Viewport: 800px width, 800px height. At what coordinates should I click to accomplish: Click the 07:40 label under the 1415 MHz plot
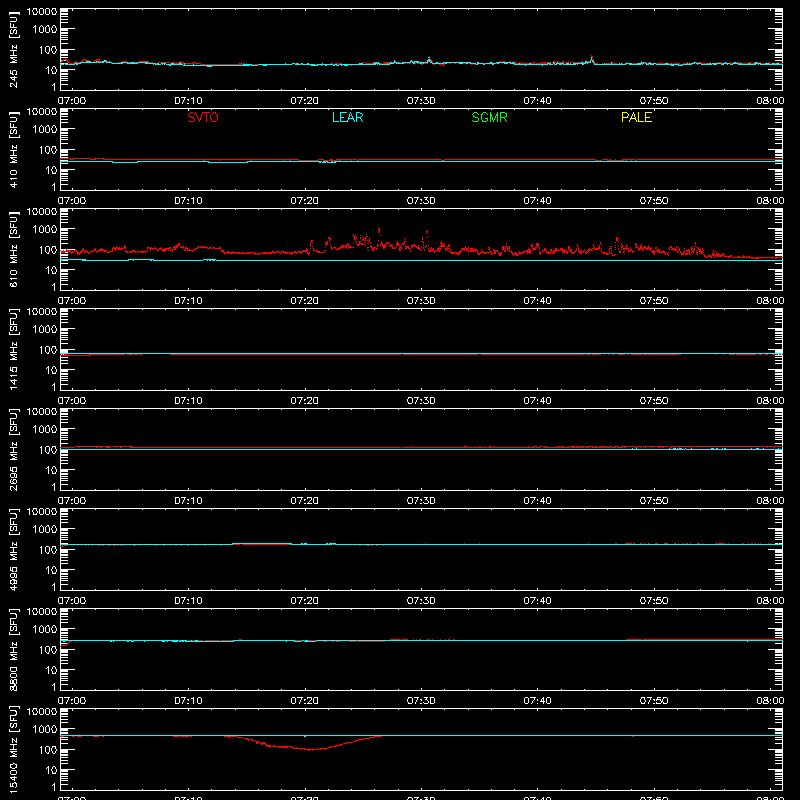(x=537, y=401)
